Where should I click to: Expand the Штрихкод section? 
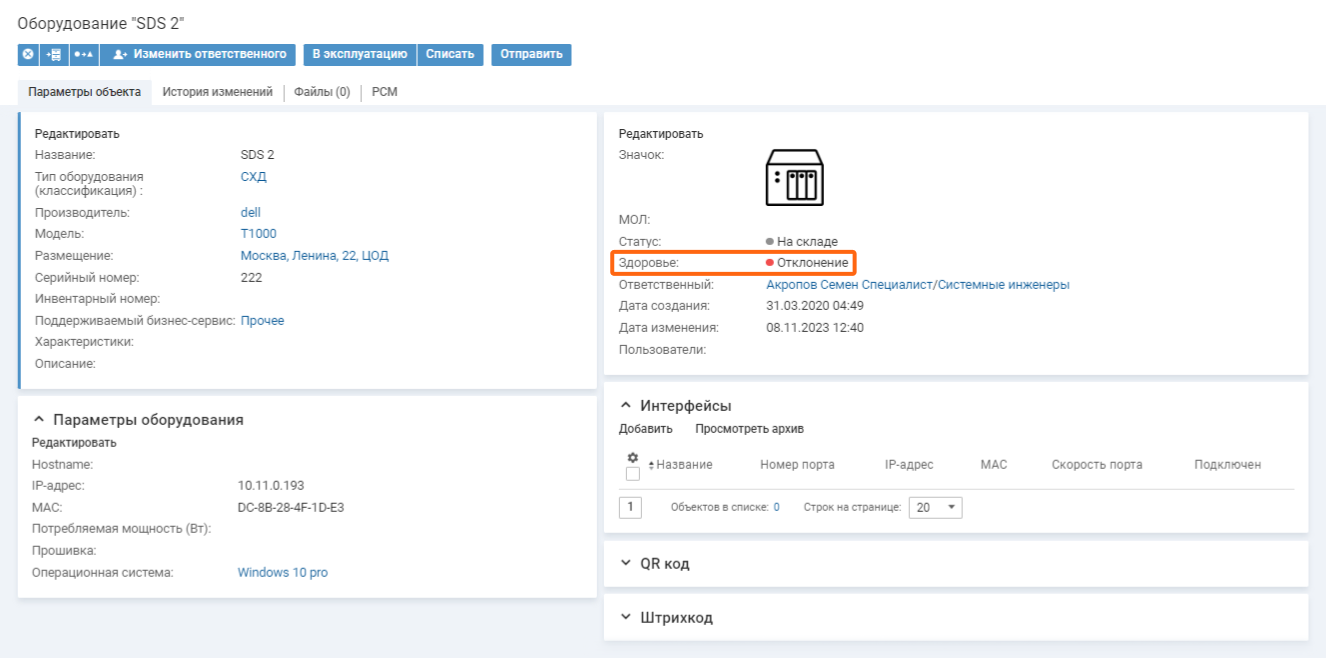click(x=626, y=618)
